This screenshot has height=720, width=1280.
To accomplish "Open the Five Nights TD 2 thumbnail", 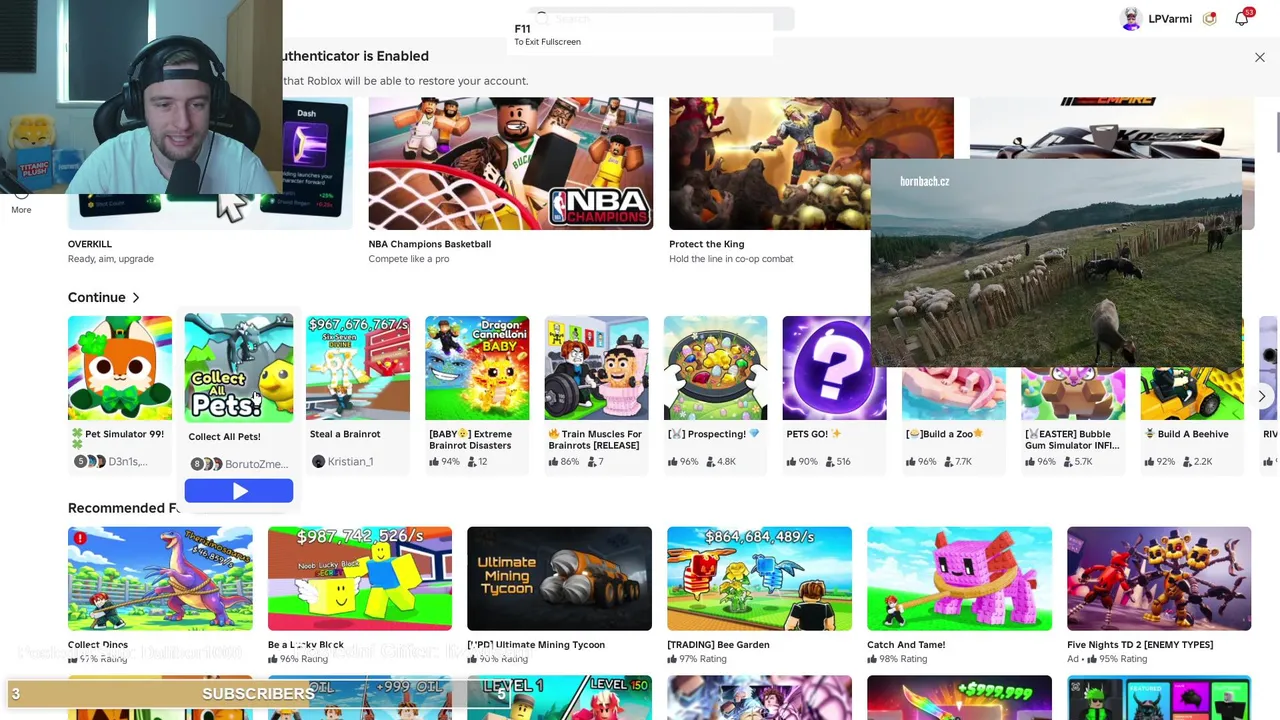I will coord(1159,579).
